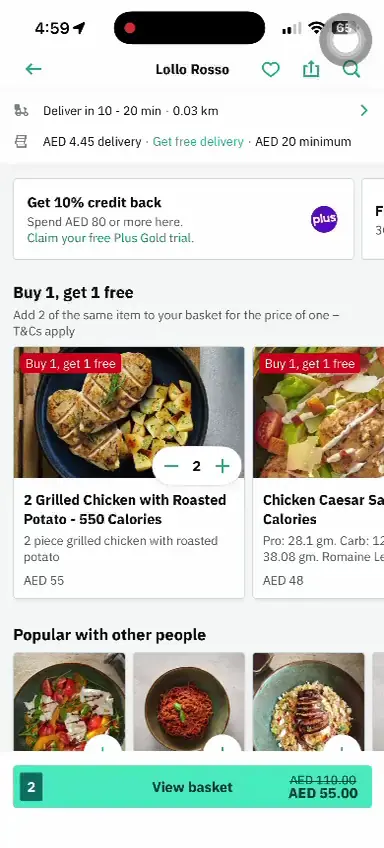Viewport: 384px width, 848px height.
Task: Open the share icon
Action: [x=311, y=69]
